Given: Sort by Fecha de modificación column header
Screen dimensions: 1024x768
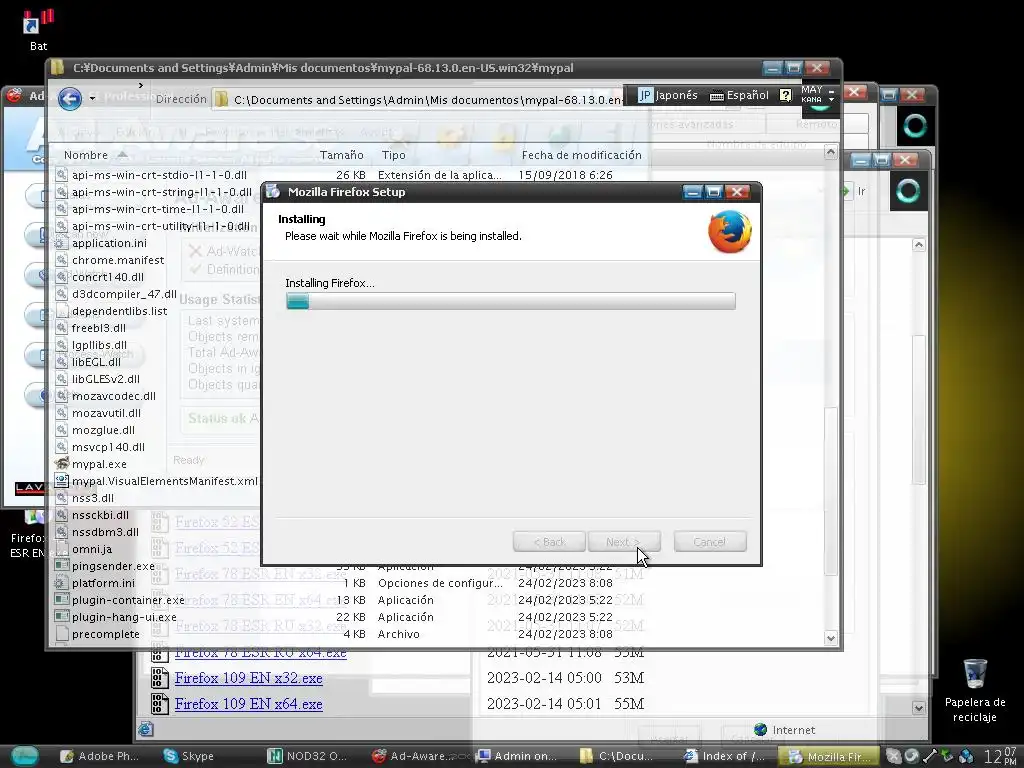Looking at the screenshot, I should (581, 155).
